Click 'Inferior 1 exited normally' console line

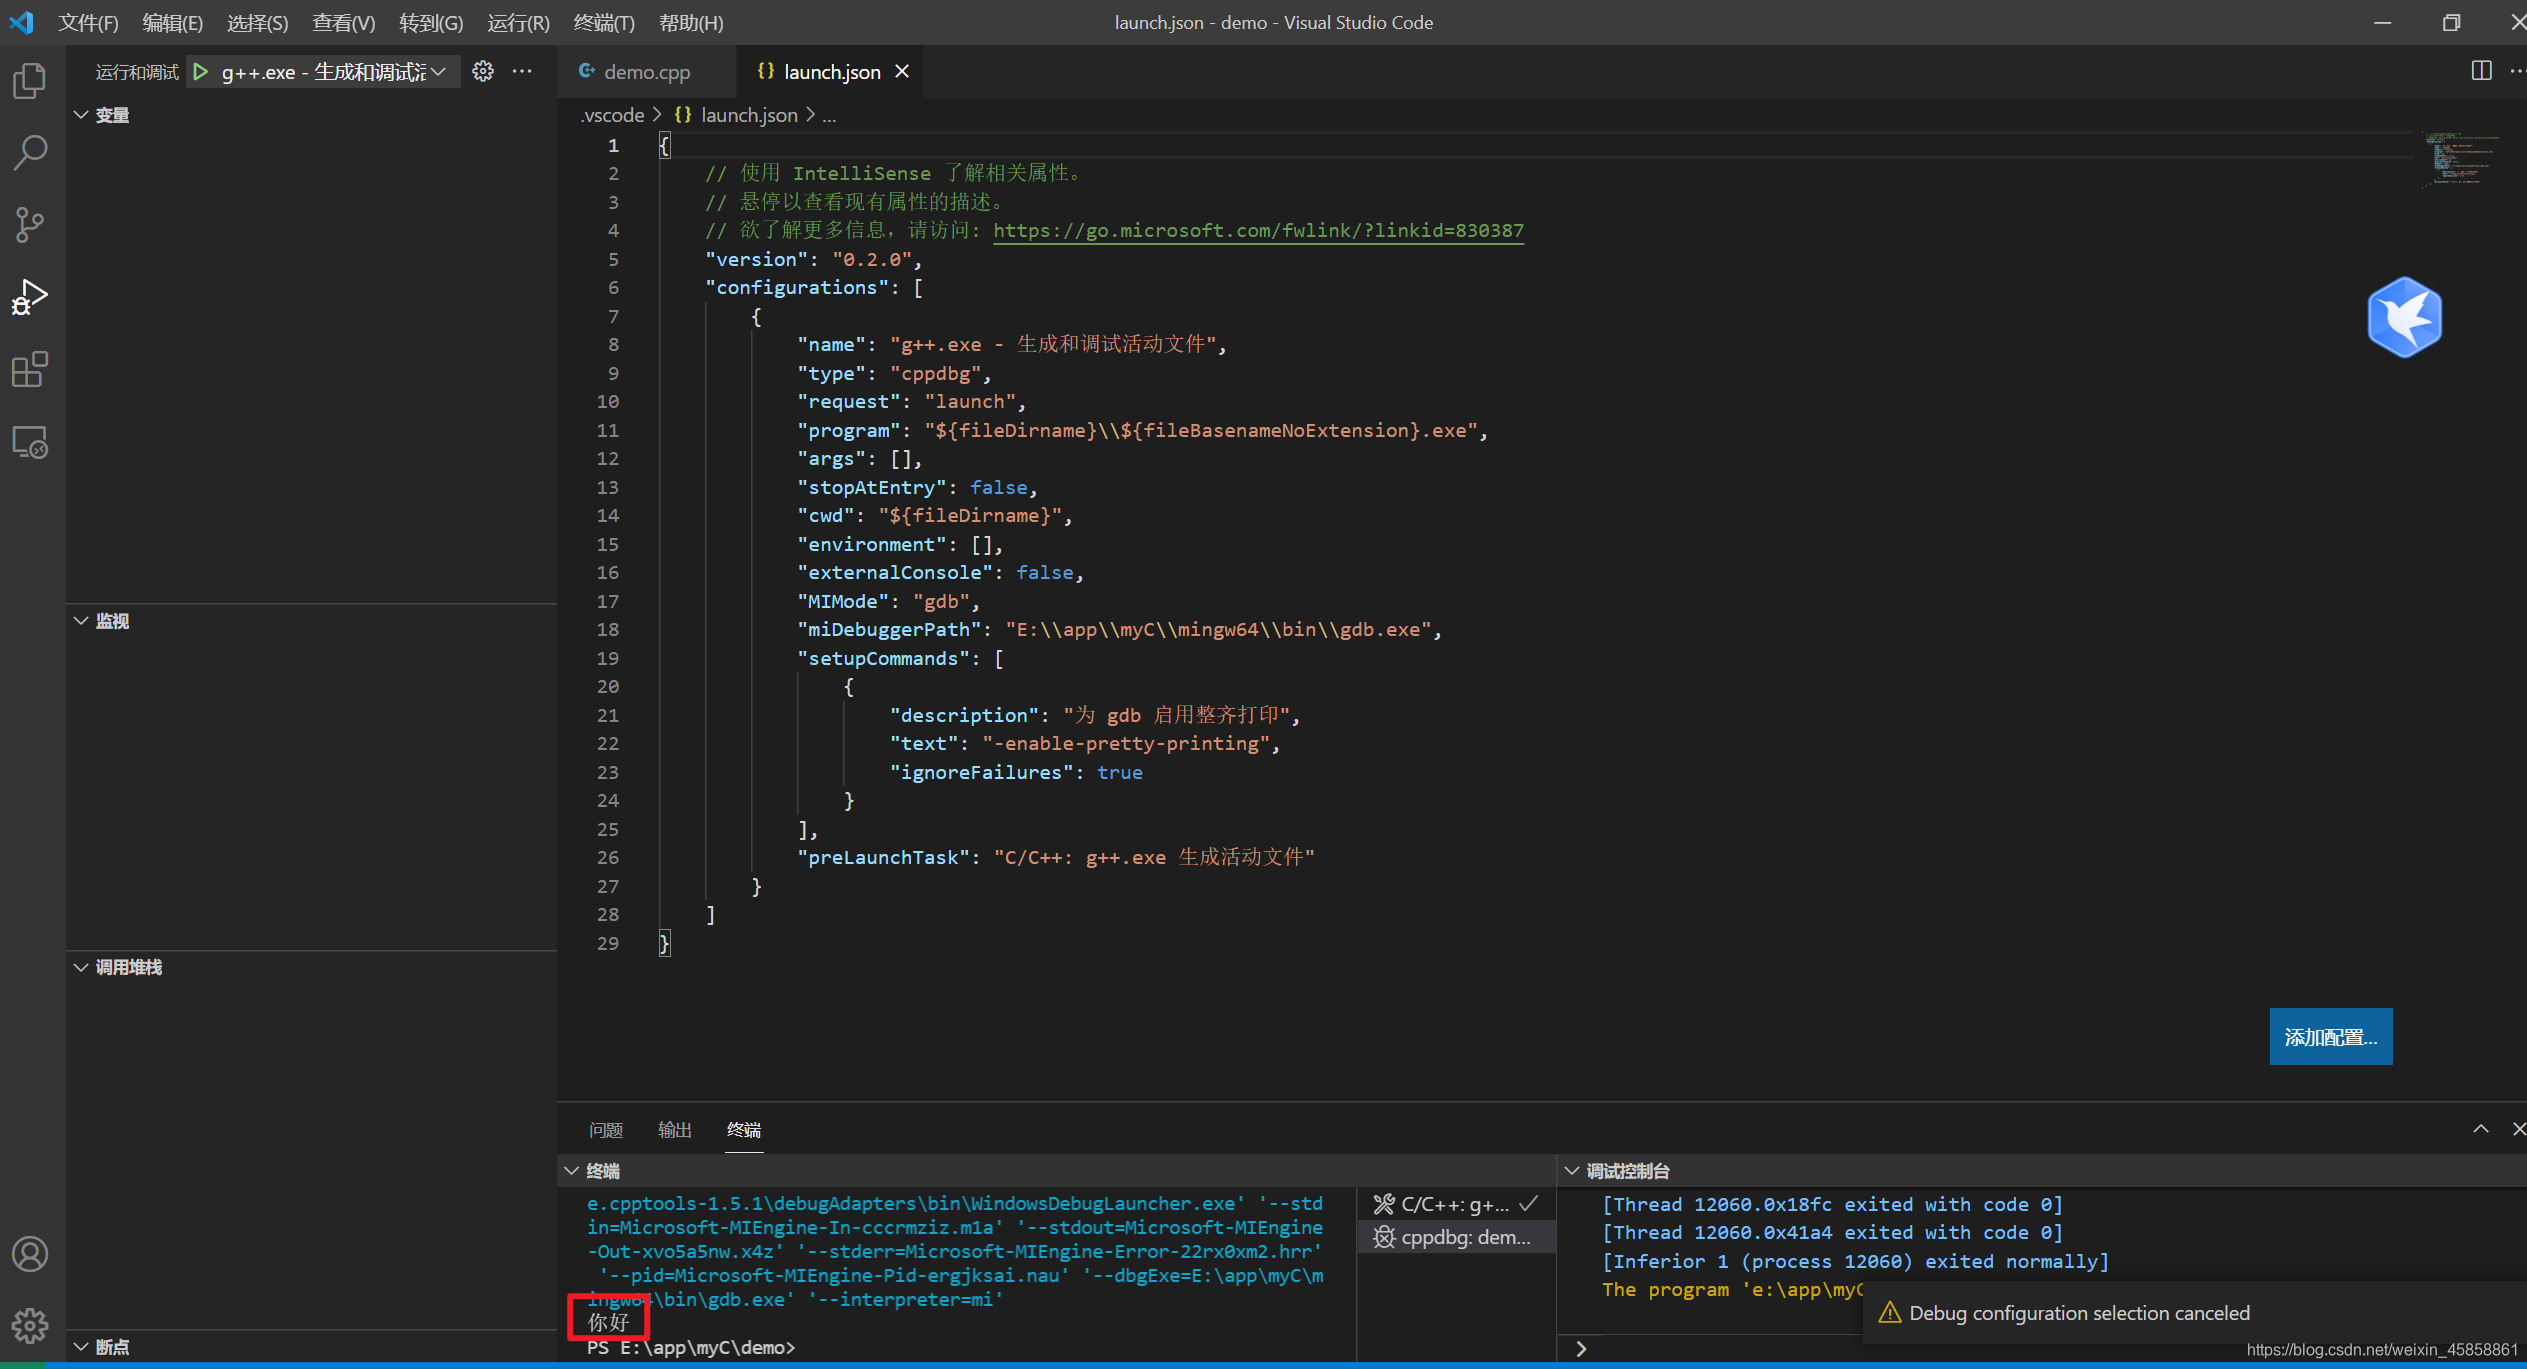tap(1855, 1261)
